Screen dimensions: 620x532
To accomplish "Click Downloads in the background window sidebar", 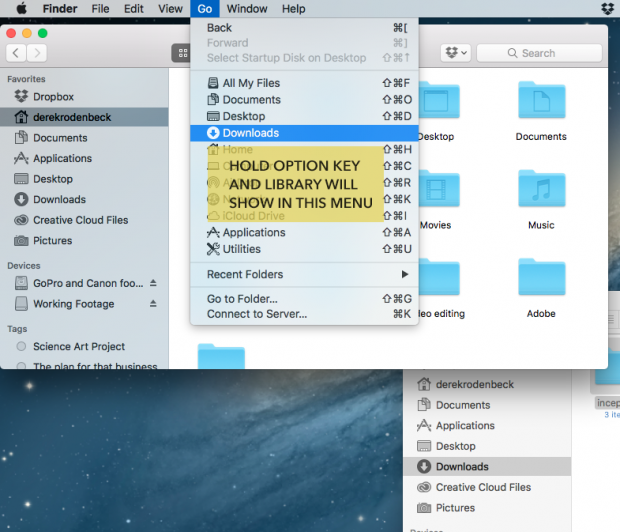I will pyautogui.click(x=487, y=467).
